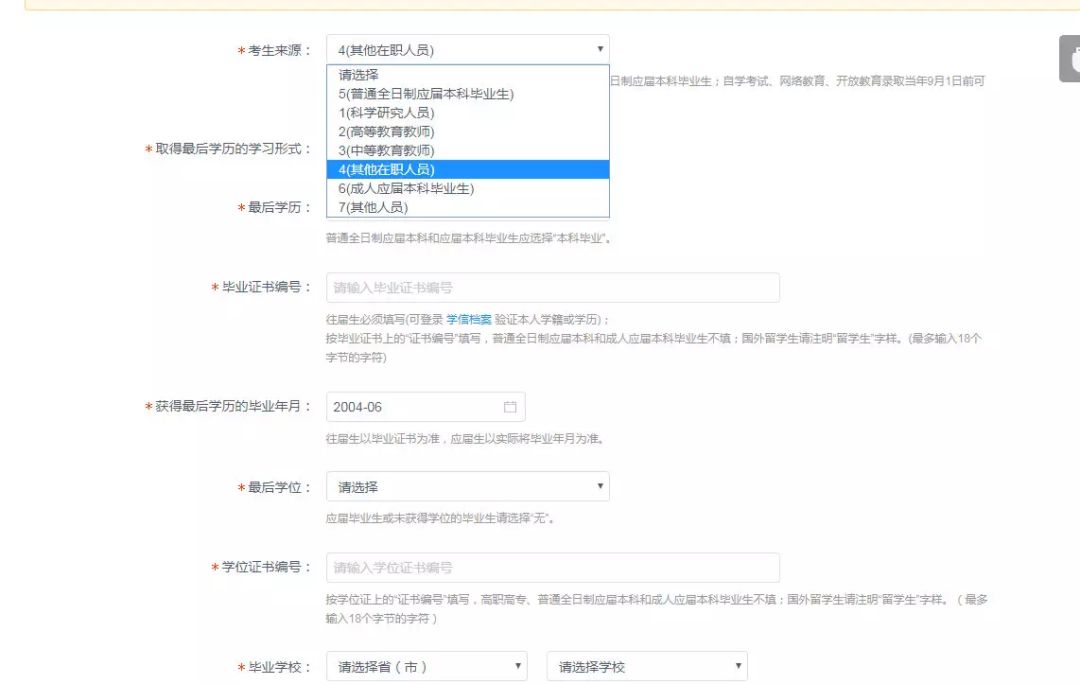
Task: Open the 请选择学校 dropdown
Action: coord(646,666)
